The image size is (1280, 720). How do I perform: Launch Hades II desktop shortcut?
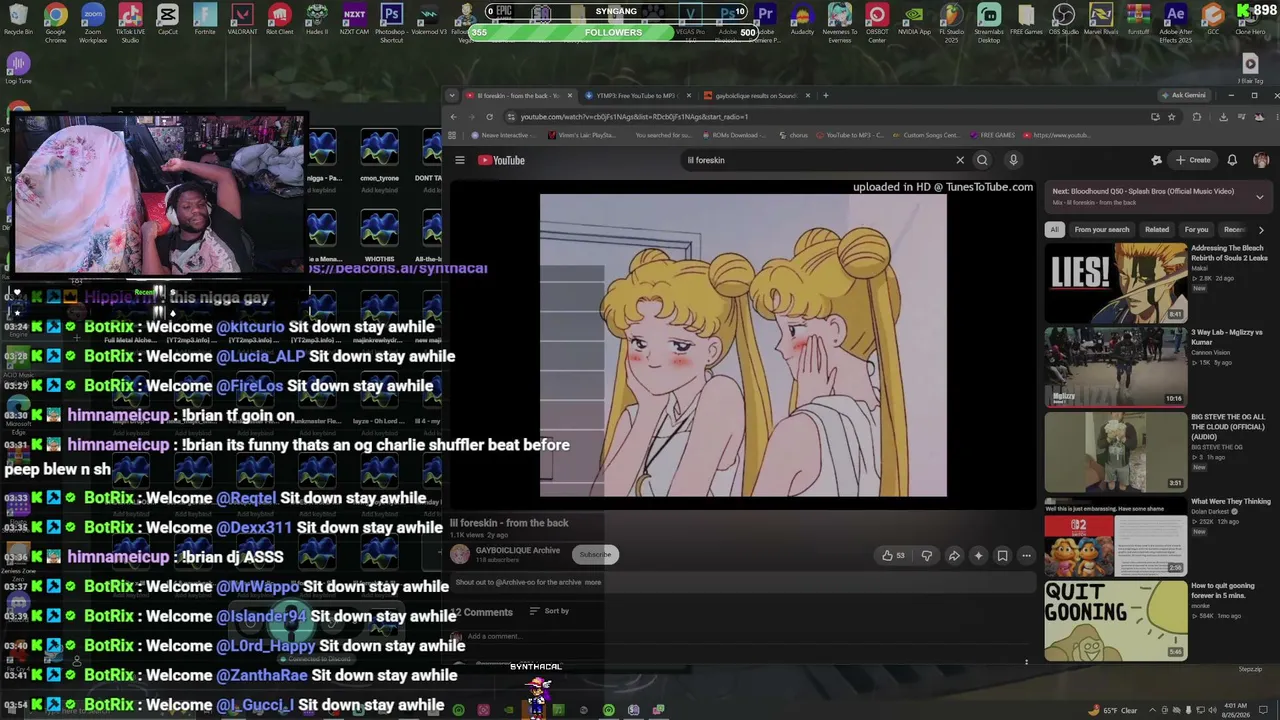(x=317, y=19)
